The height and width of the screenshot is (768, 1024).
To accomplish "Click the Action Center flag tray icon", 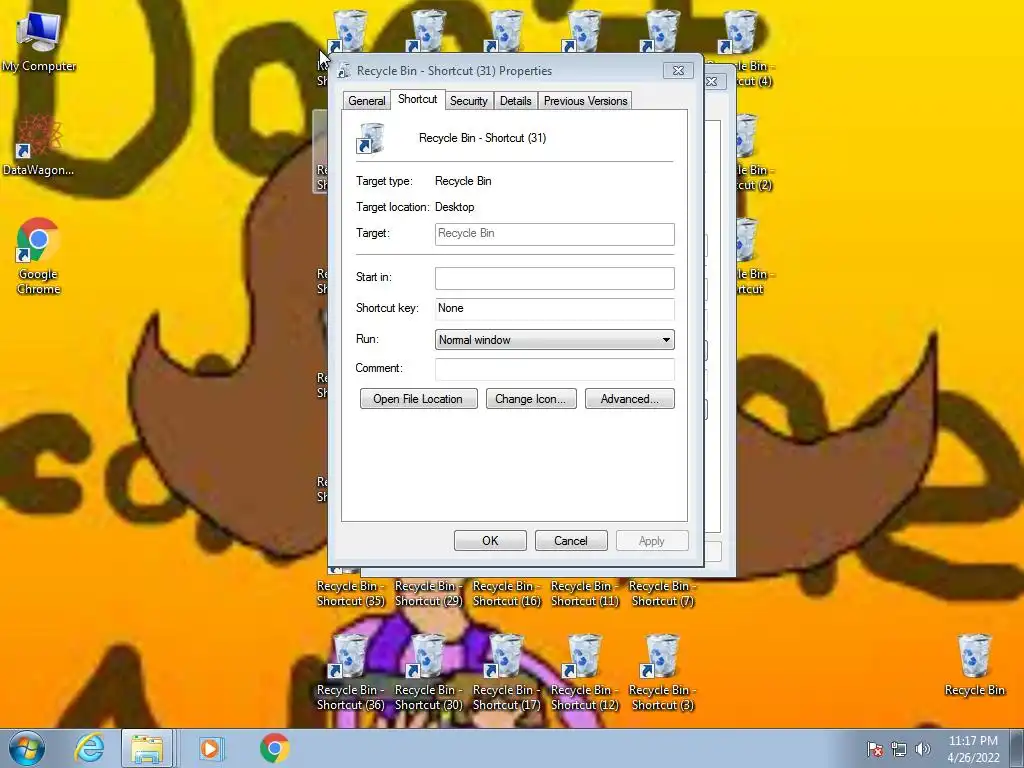I will (x=875, y=749).
